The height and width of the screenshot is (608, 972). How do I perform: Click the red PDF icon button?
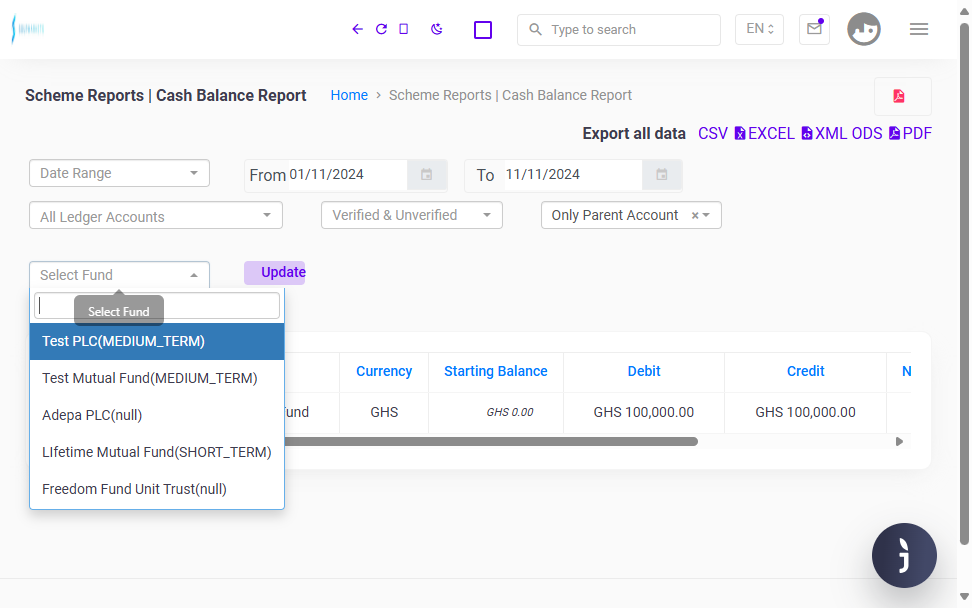tap(903, 96)
